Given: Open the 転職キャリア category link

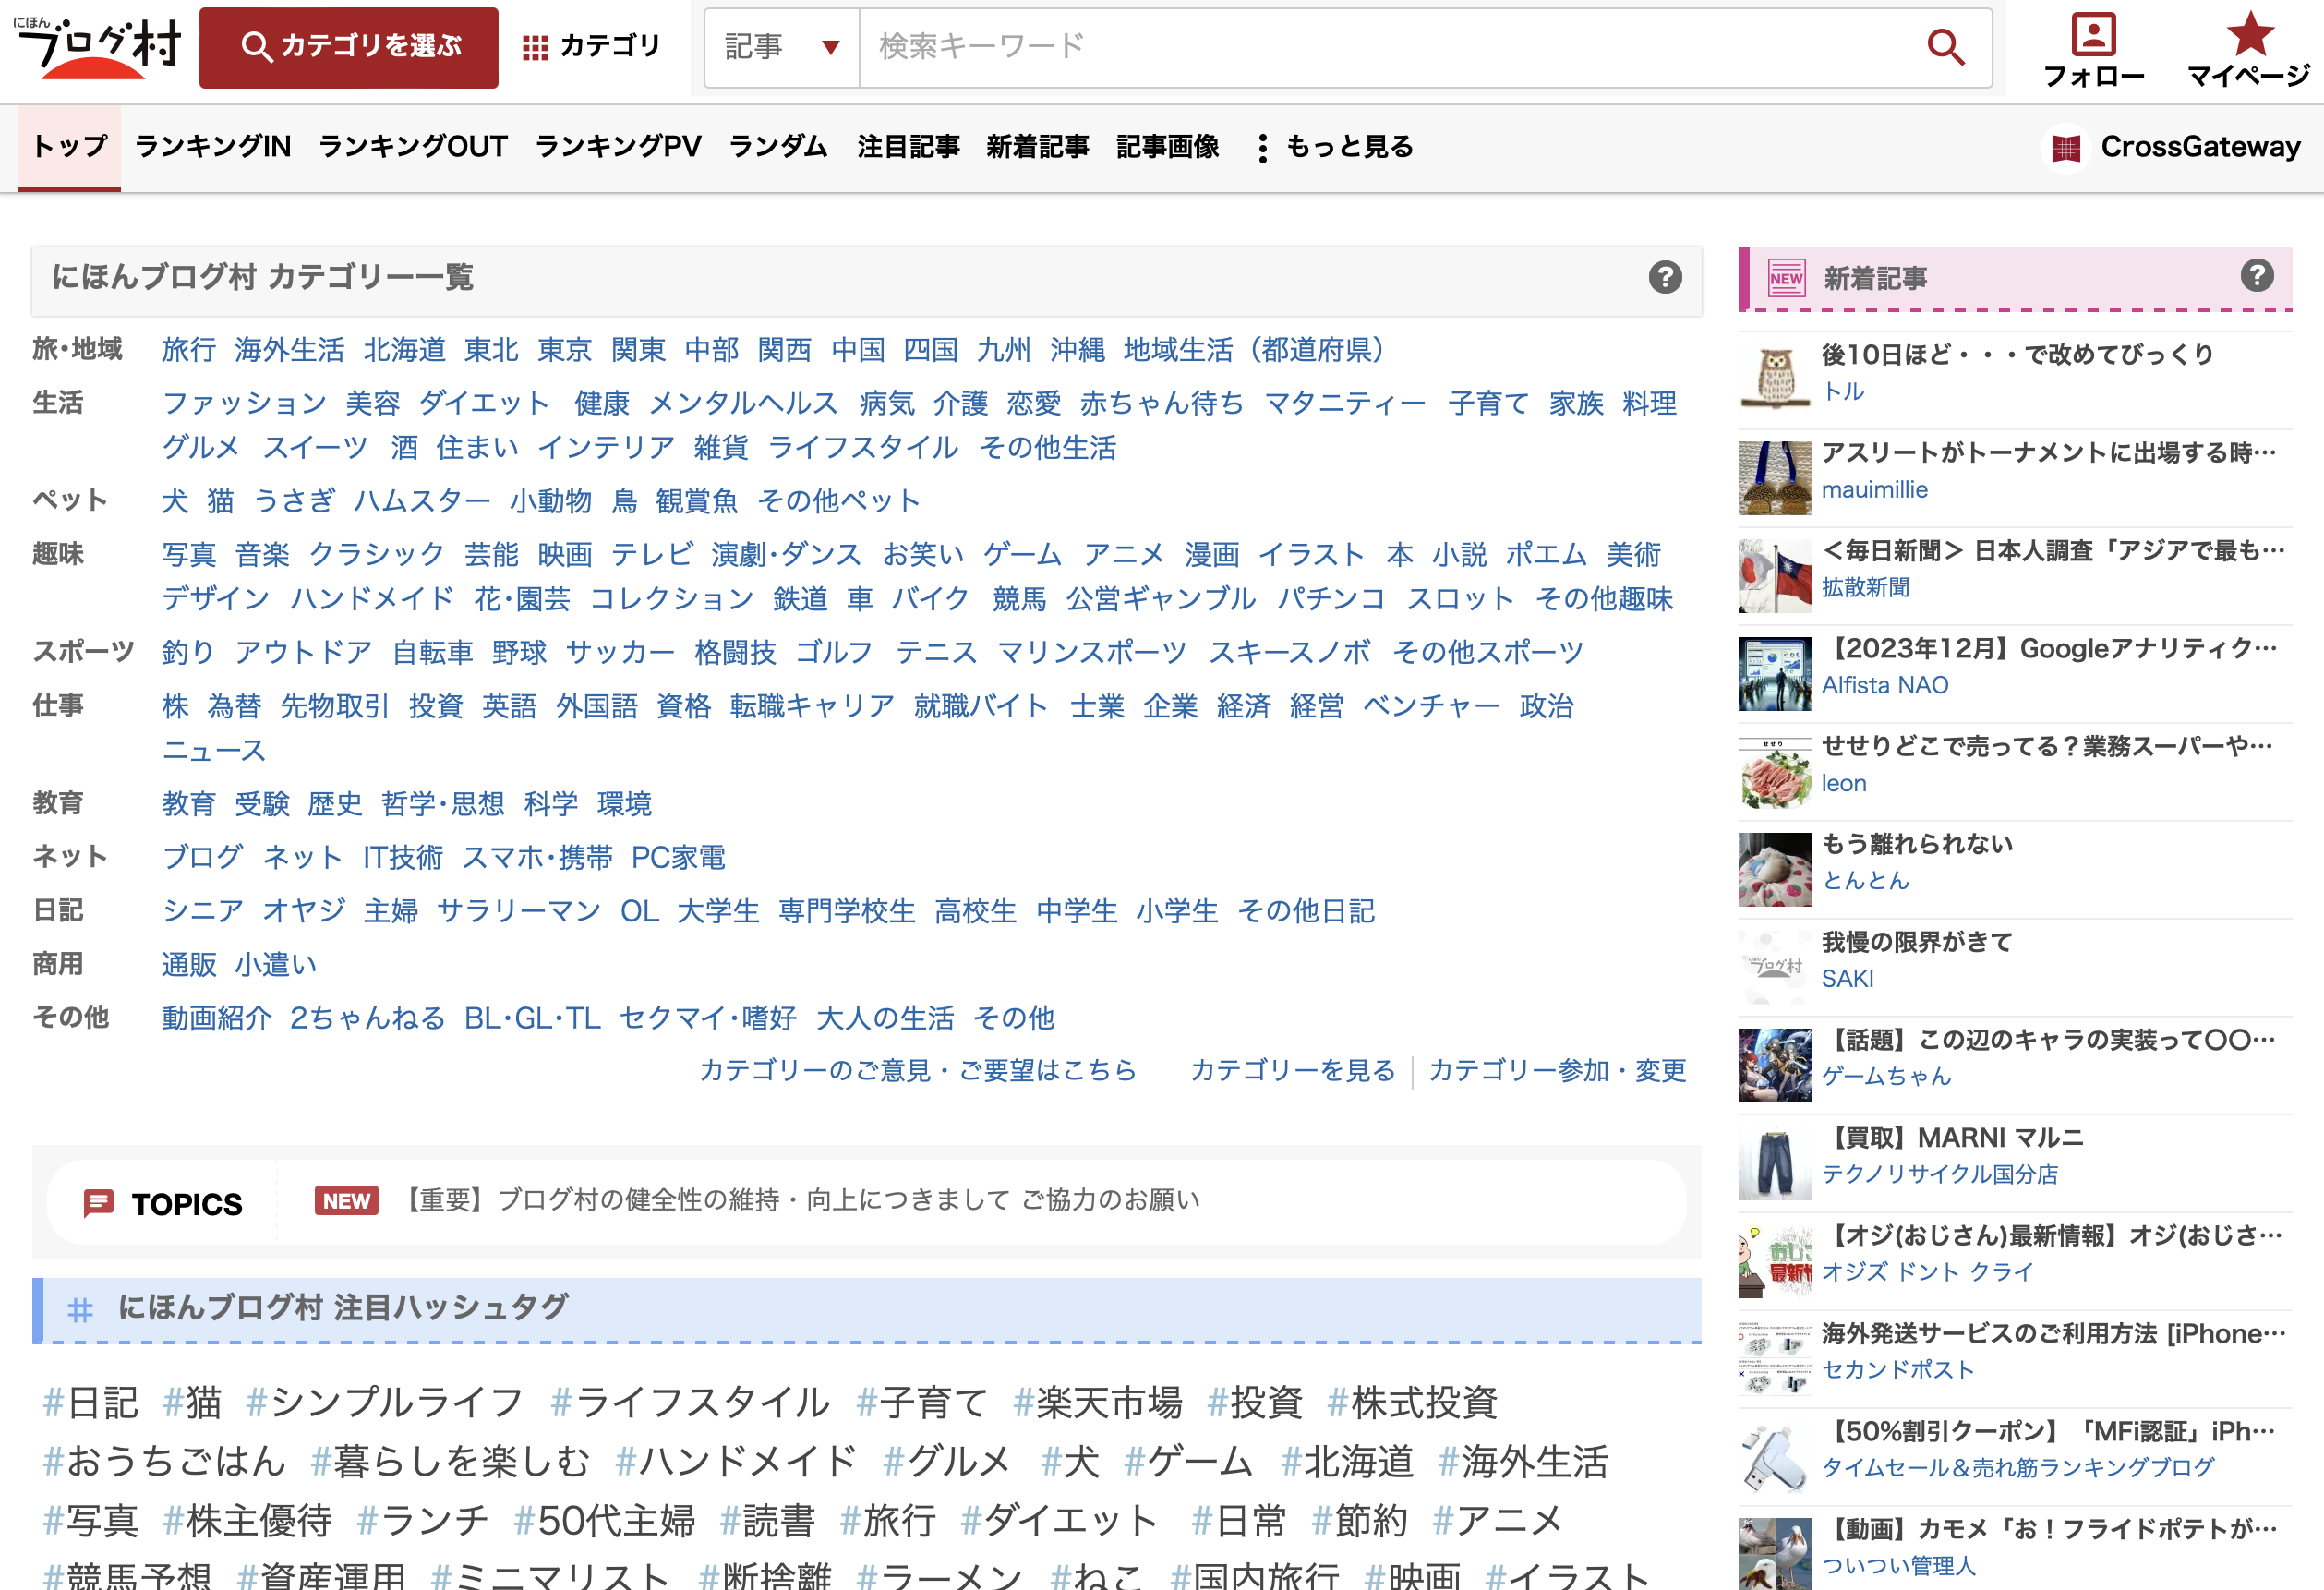Looking at the screenshot, I should 812,706.
